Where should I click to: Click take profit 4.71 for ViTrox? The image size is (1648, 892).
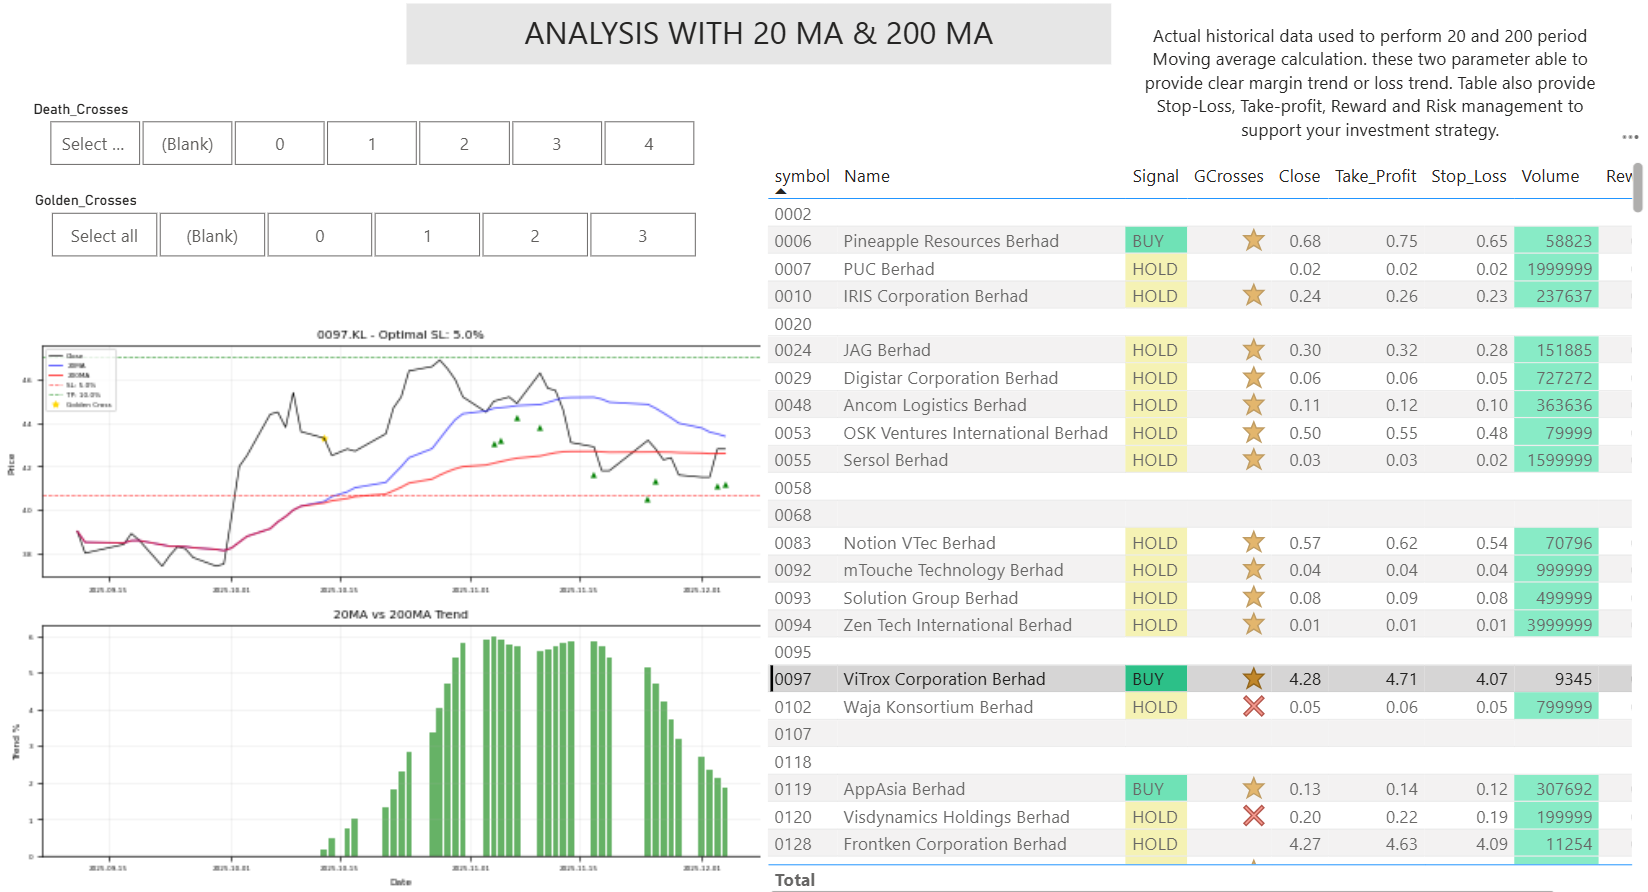click(x=1401, y=679)
